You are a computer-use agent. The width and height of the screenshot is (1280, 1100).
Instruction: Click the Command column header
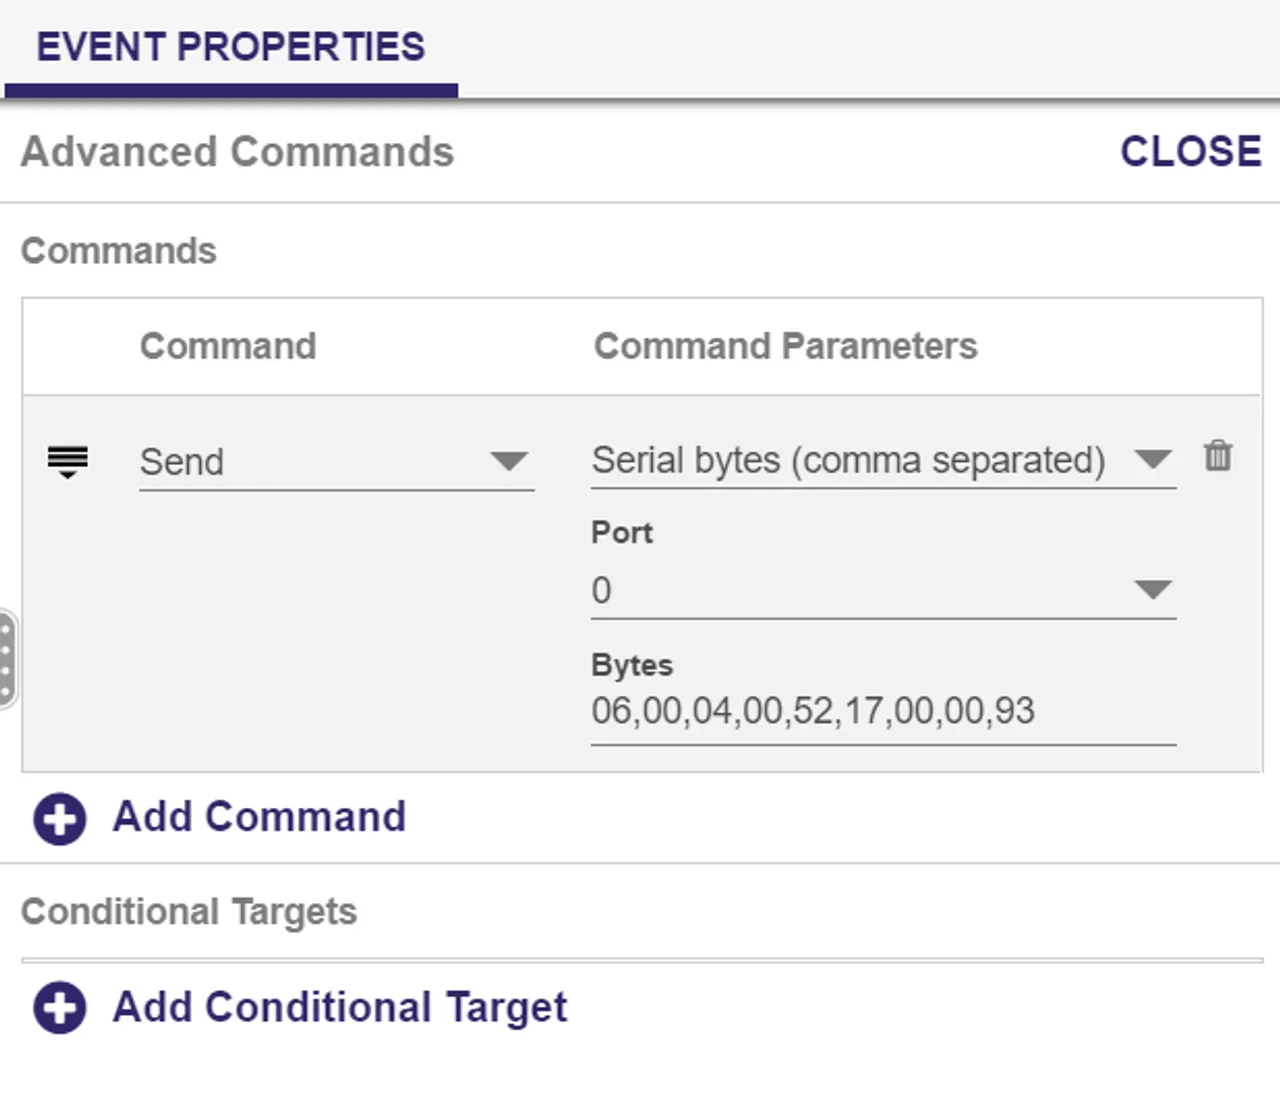point(228,346)
